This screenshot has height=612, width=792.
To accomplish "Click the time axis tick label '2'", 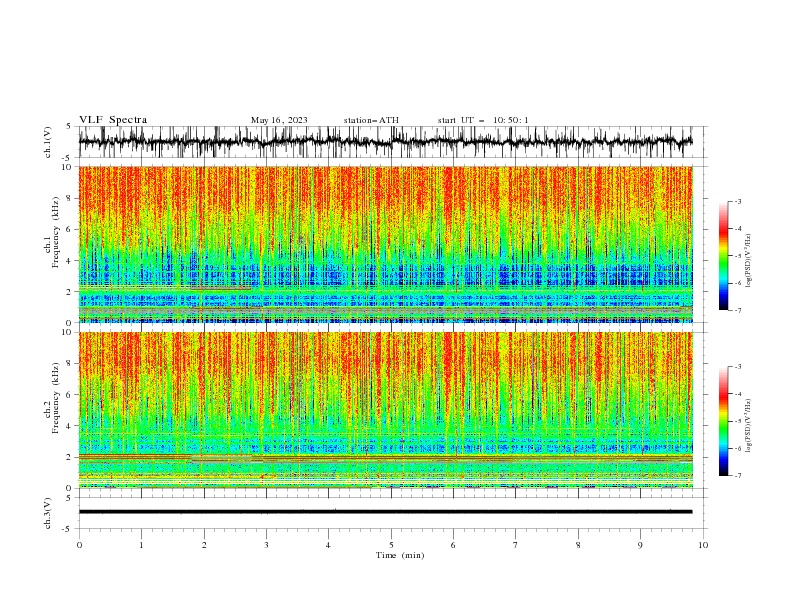I will coord(204,545).
